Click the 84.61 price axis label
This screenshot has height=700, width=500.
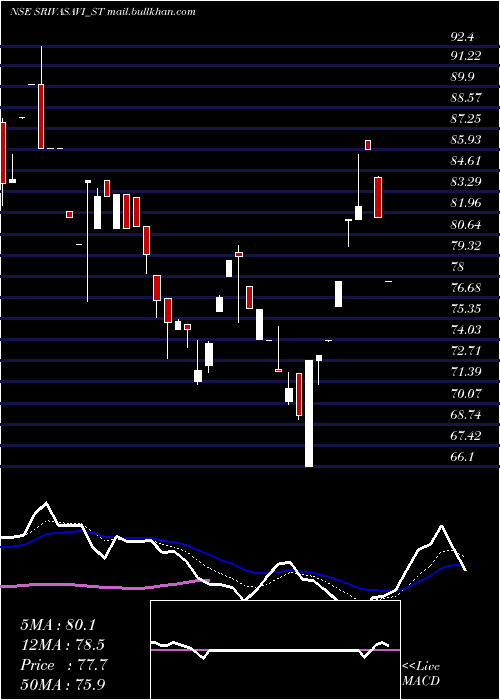pyautogui.click(x=466, y=161)
